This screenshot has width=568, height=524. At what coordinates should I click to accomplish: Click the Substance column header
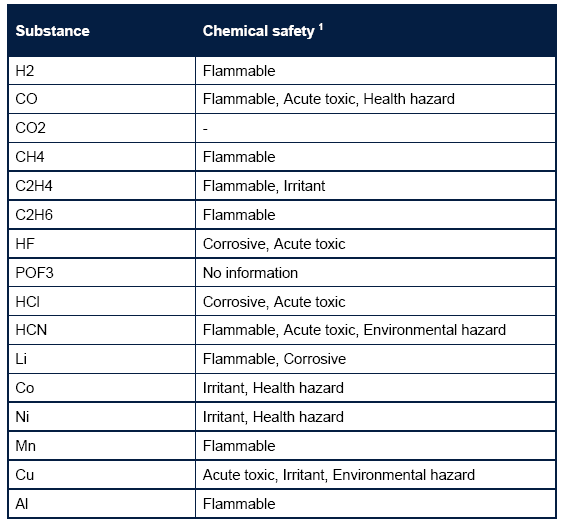[x=53, y=31]
